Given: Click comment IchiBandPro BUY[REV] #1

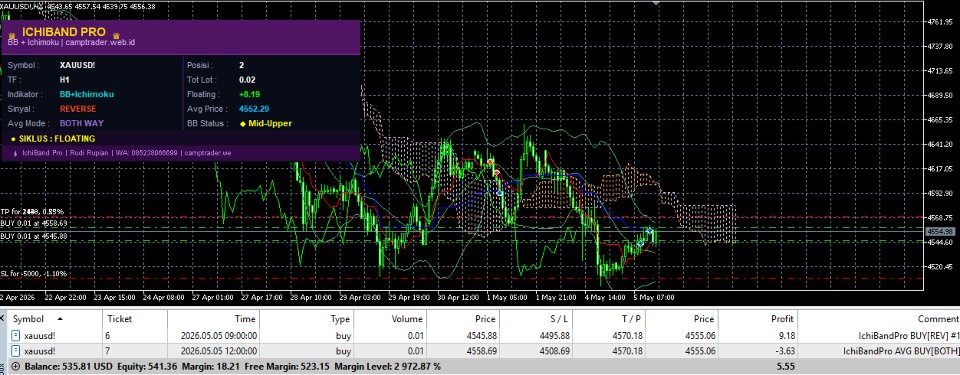Looking at the screenshot, I should pos(910,335).
